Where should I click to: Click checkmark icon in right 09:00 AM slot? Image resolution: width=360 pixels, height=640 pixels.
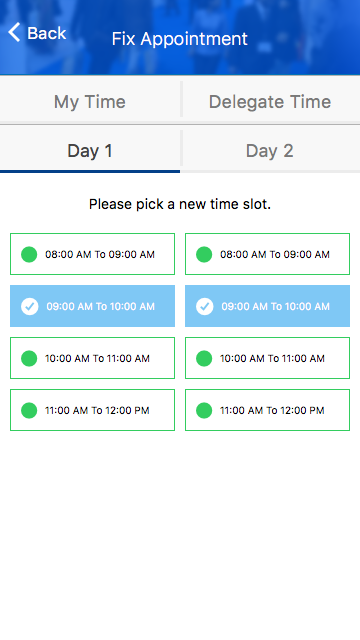click(204, 306)
